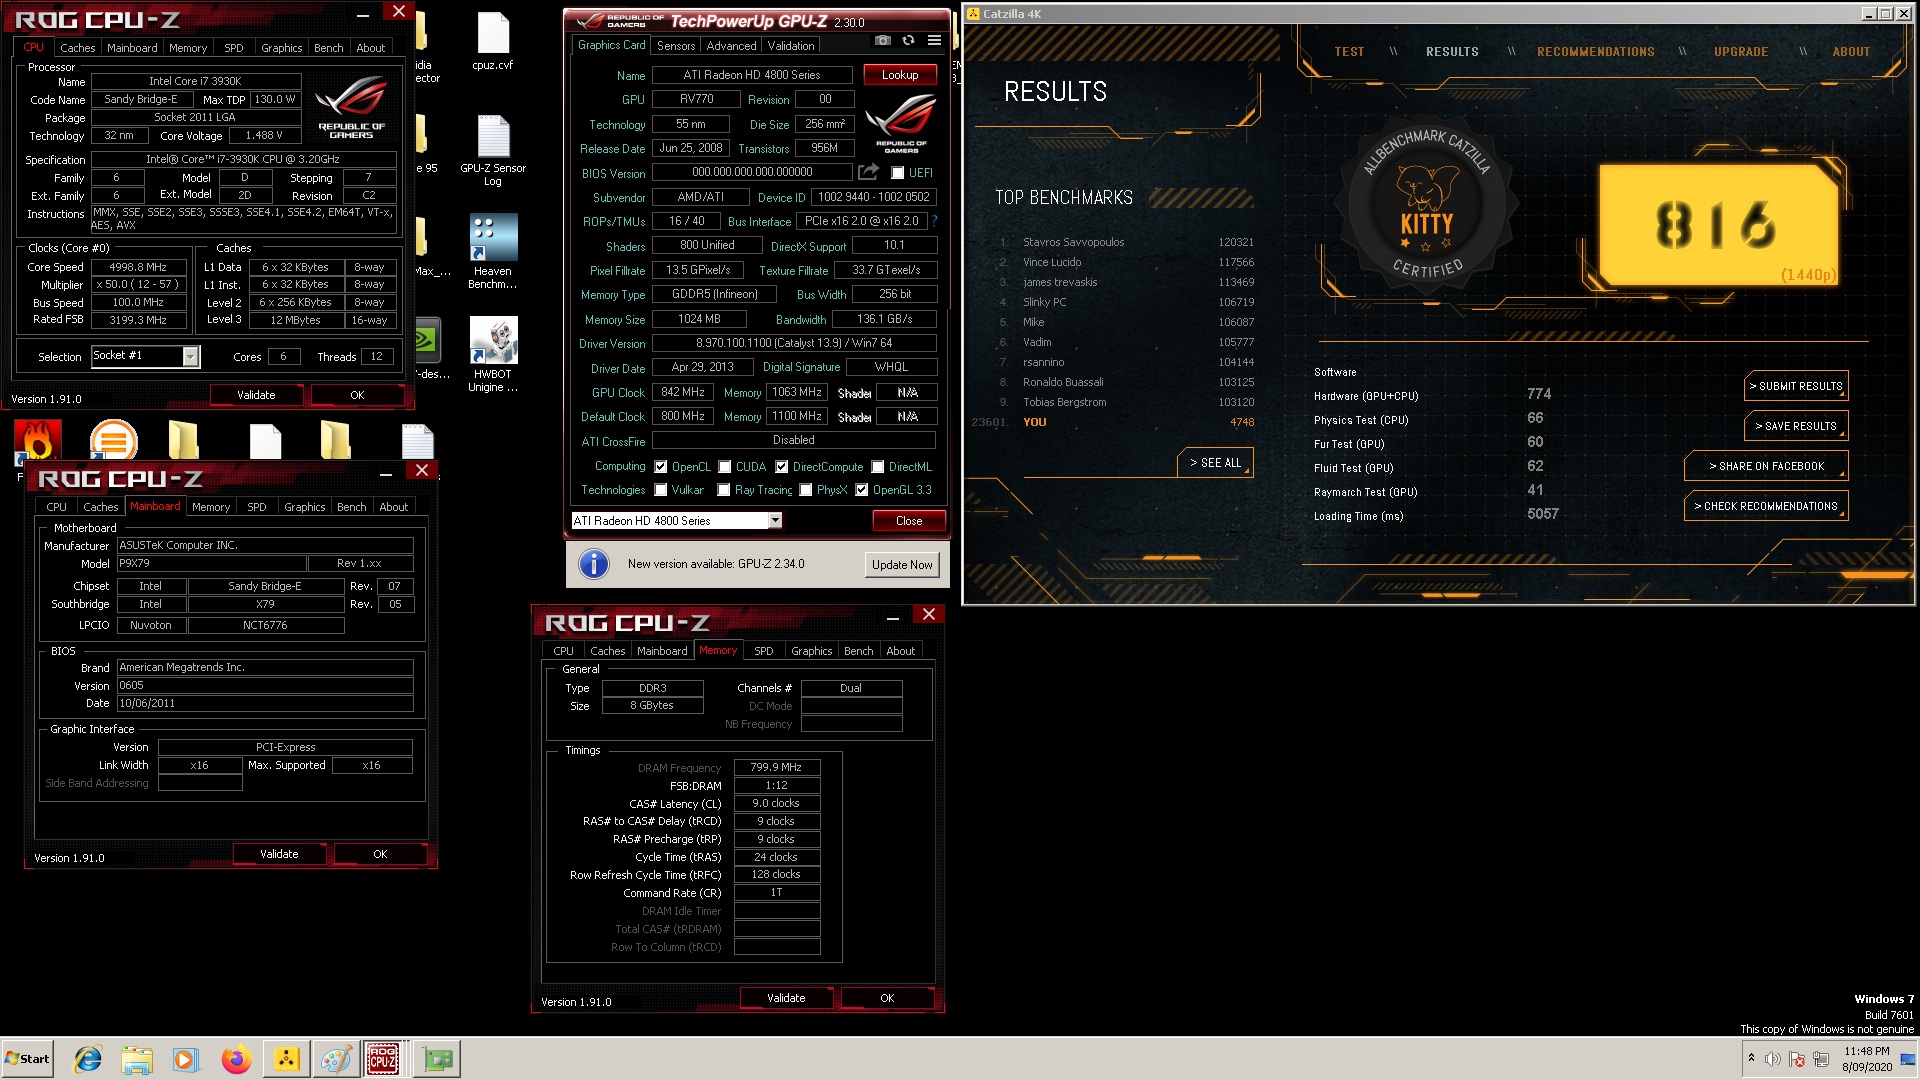Open UPGRADE menu in Catzilla

[x=1740, y=52]
